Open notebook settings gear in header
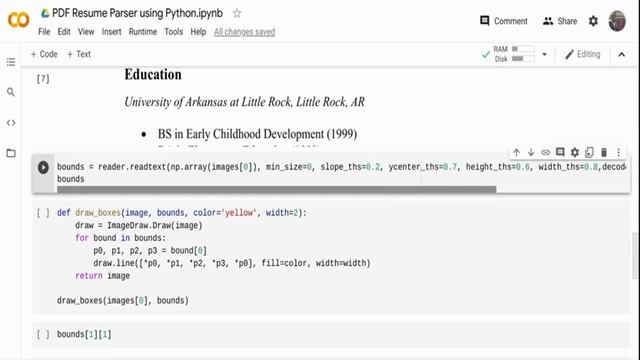 point(593,21)
